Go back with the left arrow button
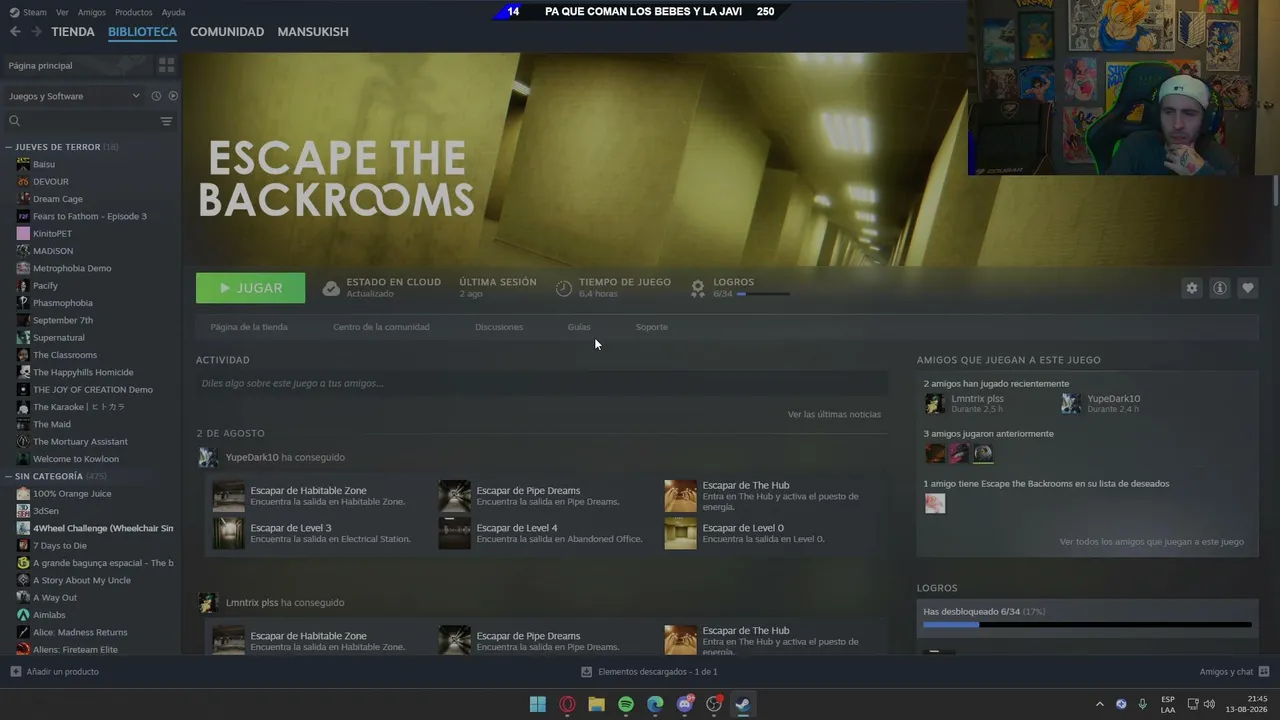 (15, 32)
